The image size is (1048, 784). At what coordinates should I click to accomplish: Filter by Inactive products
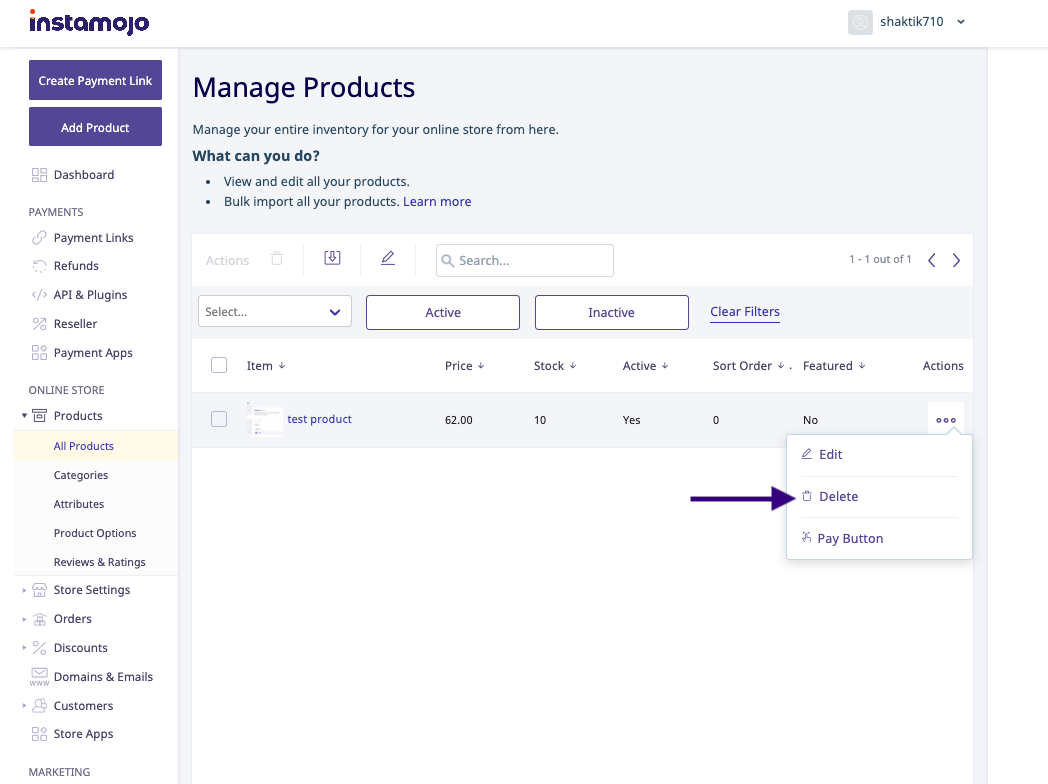click(612, 312)
